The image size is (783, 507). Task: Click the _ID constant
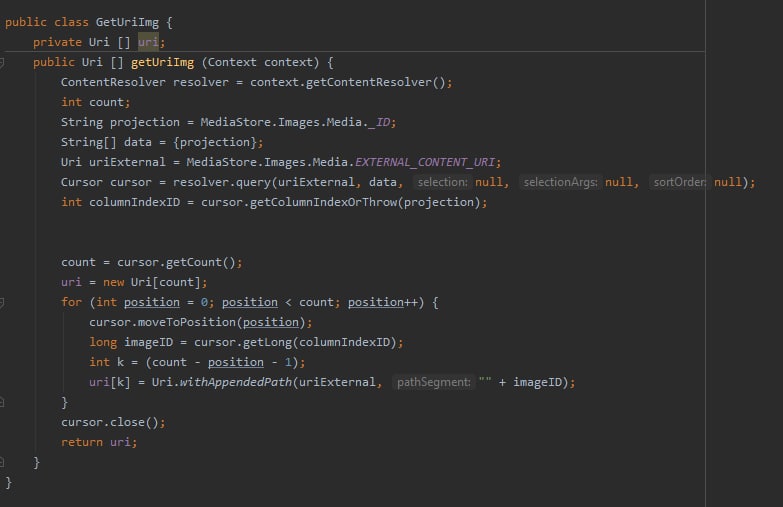coord(379,122)
